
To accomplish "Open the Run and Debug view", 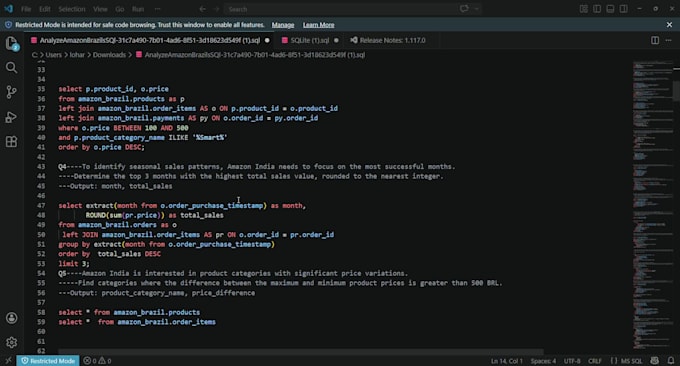I will coord(12,117).
